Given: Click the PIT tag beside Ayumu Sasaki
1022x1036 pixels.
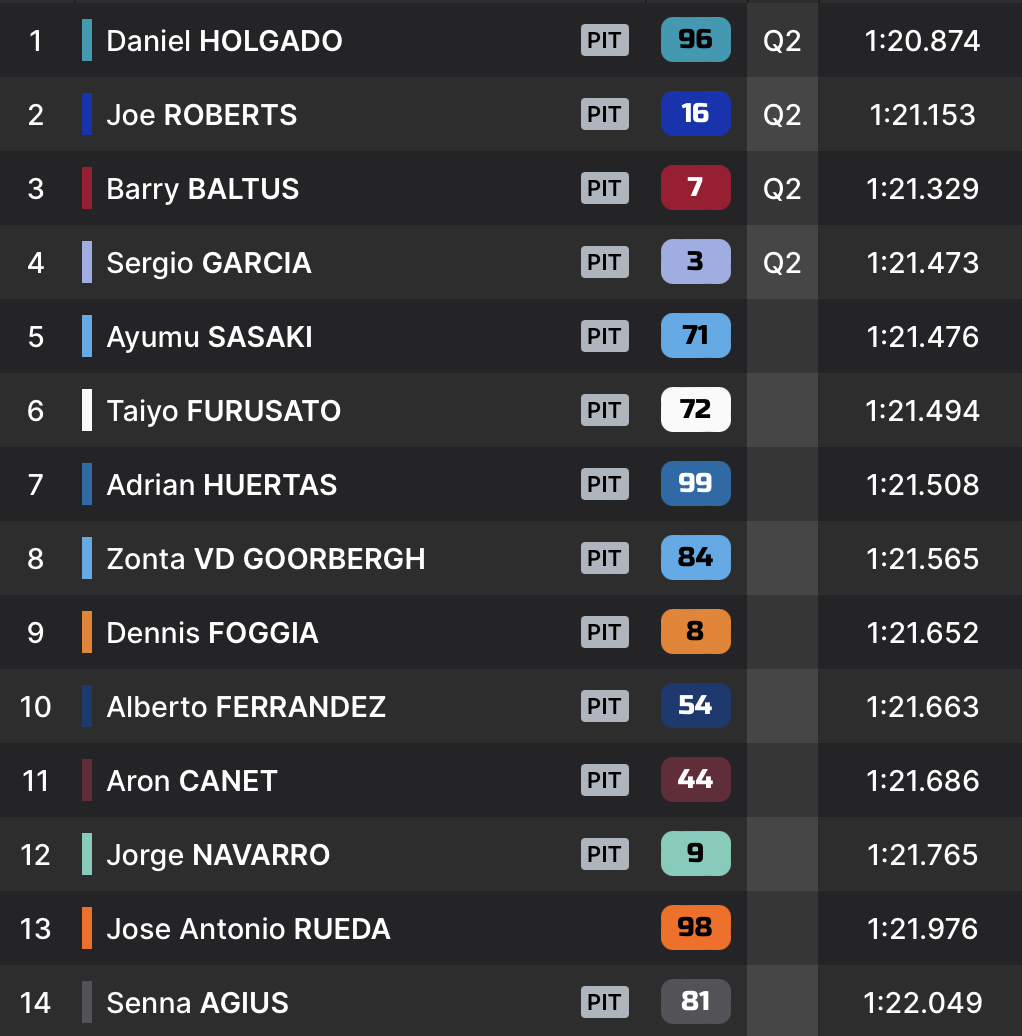Looking at the screenshot, I should 604,336.
